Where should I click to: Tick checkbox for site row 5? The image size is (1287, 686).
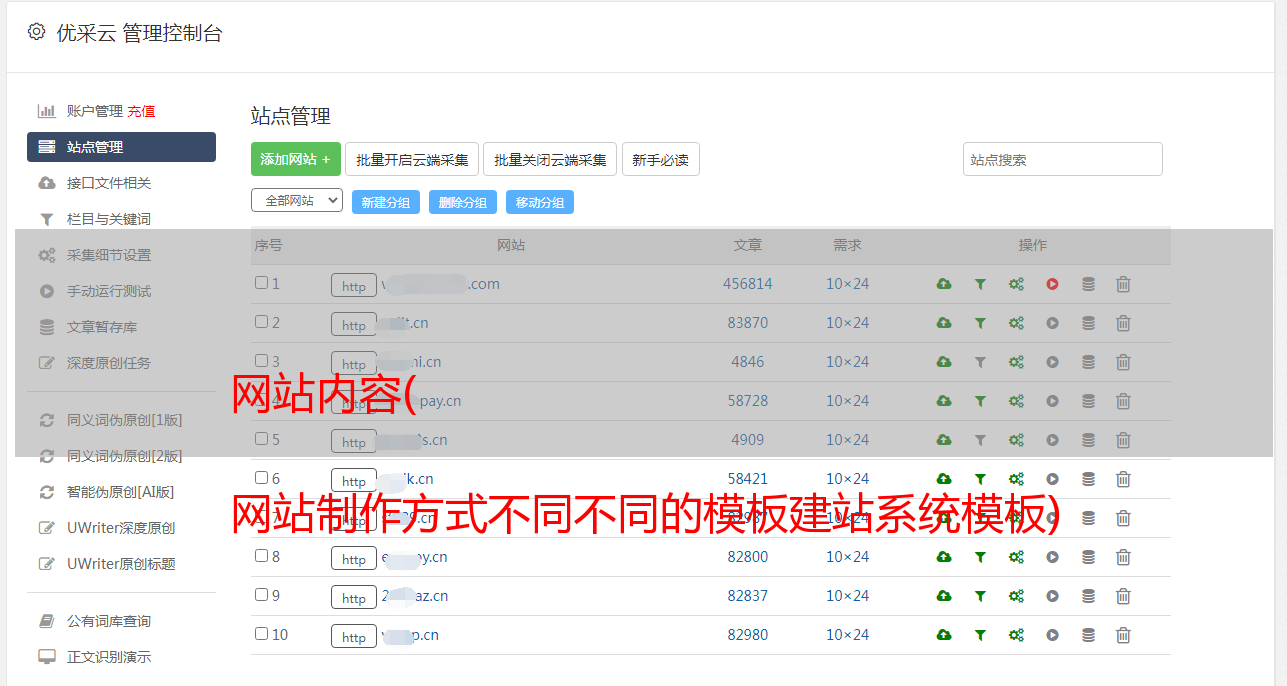(x=261, y=439)
